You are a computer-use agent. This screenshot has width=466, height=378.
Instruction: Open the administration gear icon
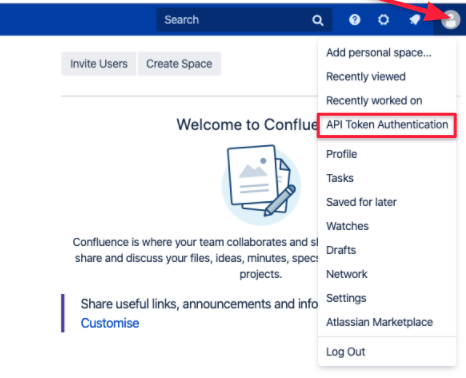pyautogui.click(x=383, y=20)
